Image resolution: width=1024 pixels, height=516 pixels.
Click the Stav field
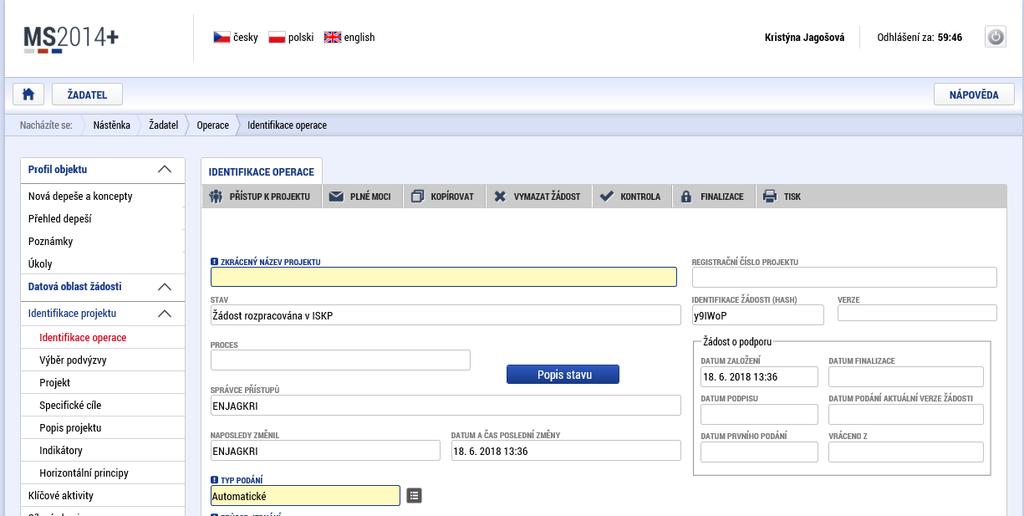(445, 315)
